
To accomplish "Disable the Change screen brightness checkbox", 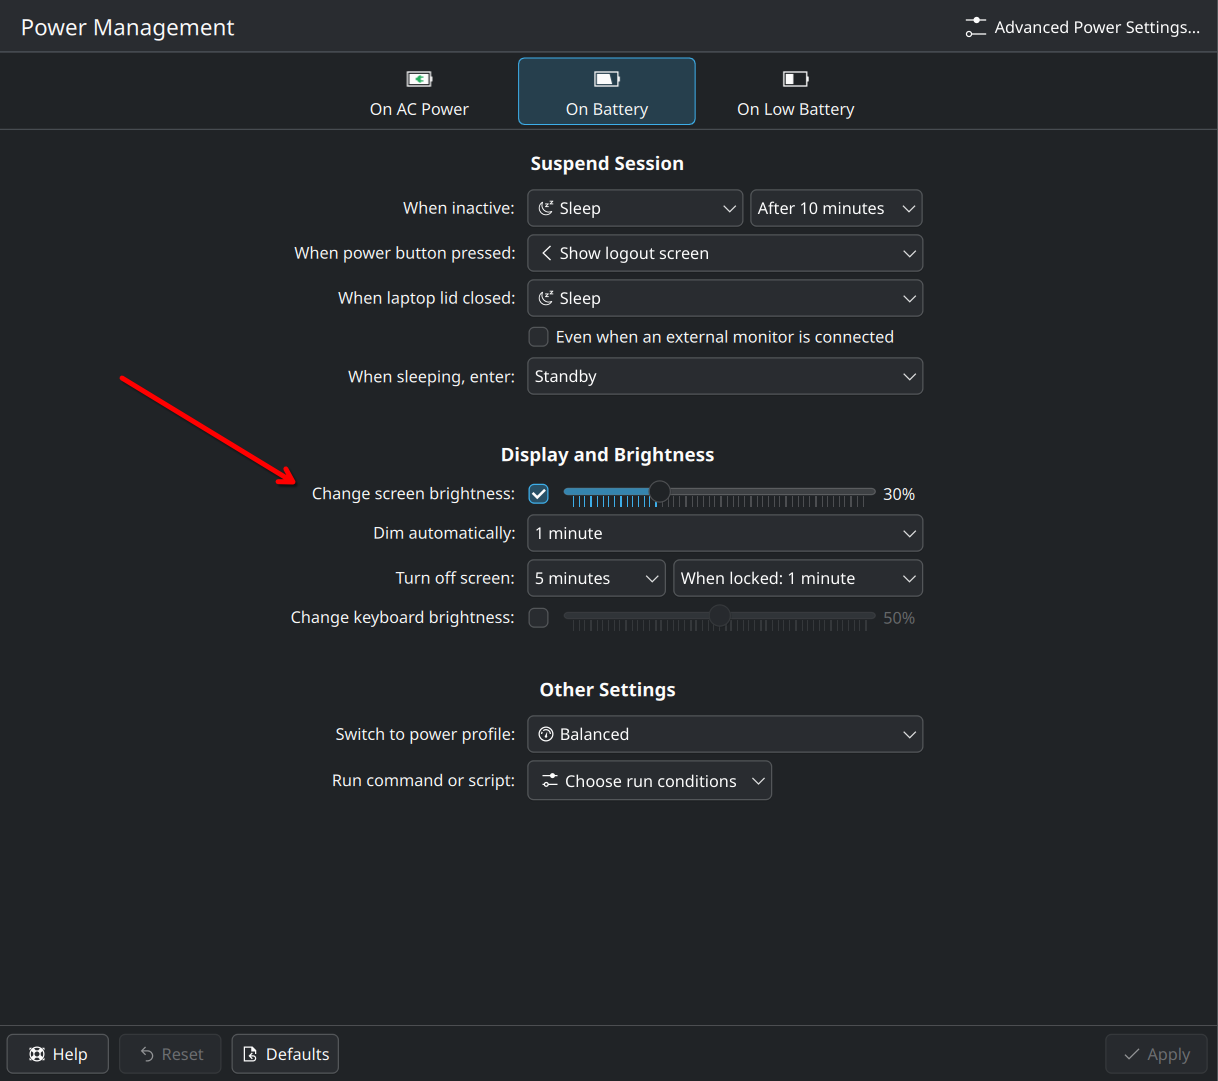I will pyautogui.click(x=539, y=494).
